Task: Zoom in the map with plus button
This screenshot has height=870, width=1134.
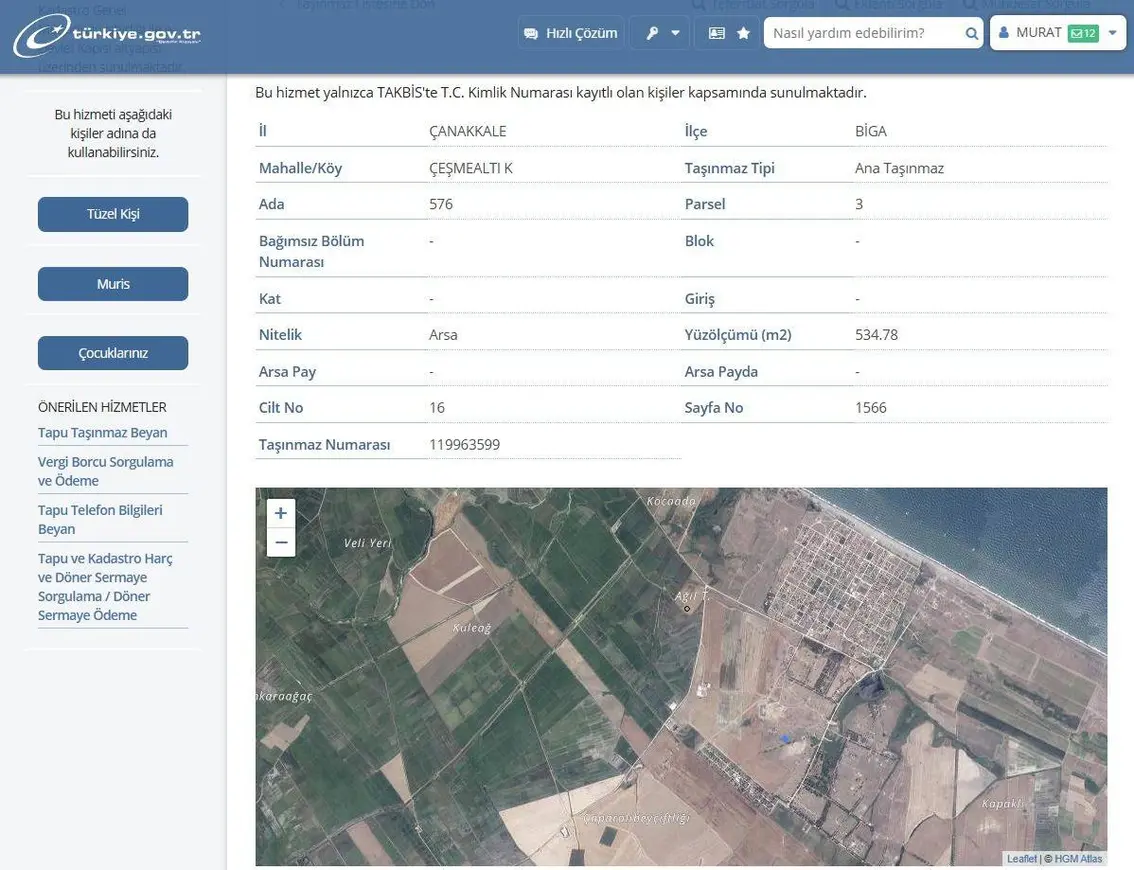Action: click(281, 513)
